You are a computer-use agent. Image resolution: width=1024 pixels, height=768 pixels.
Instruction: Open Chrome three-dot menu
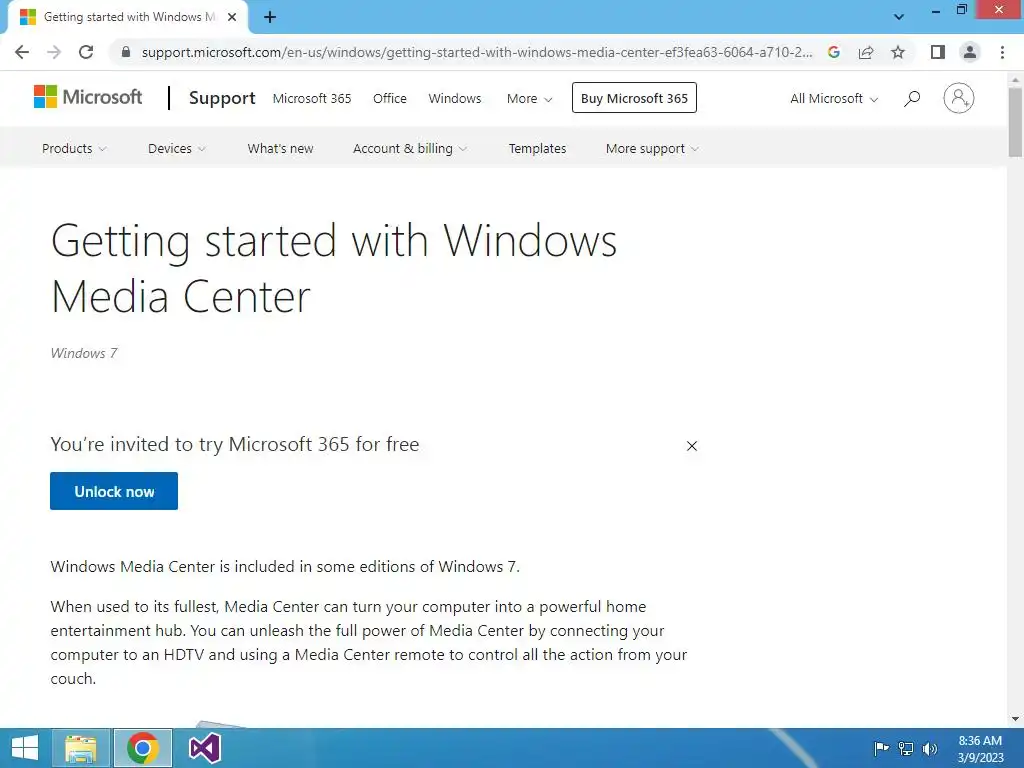click(1002, 52)
